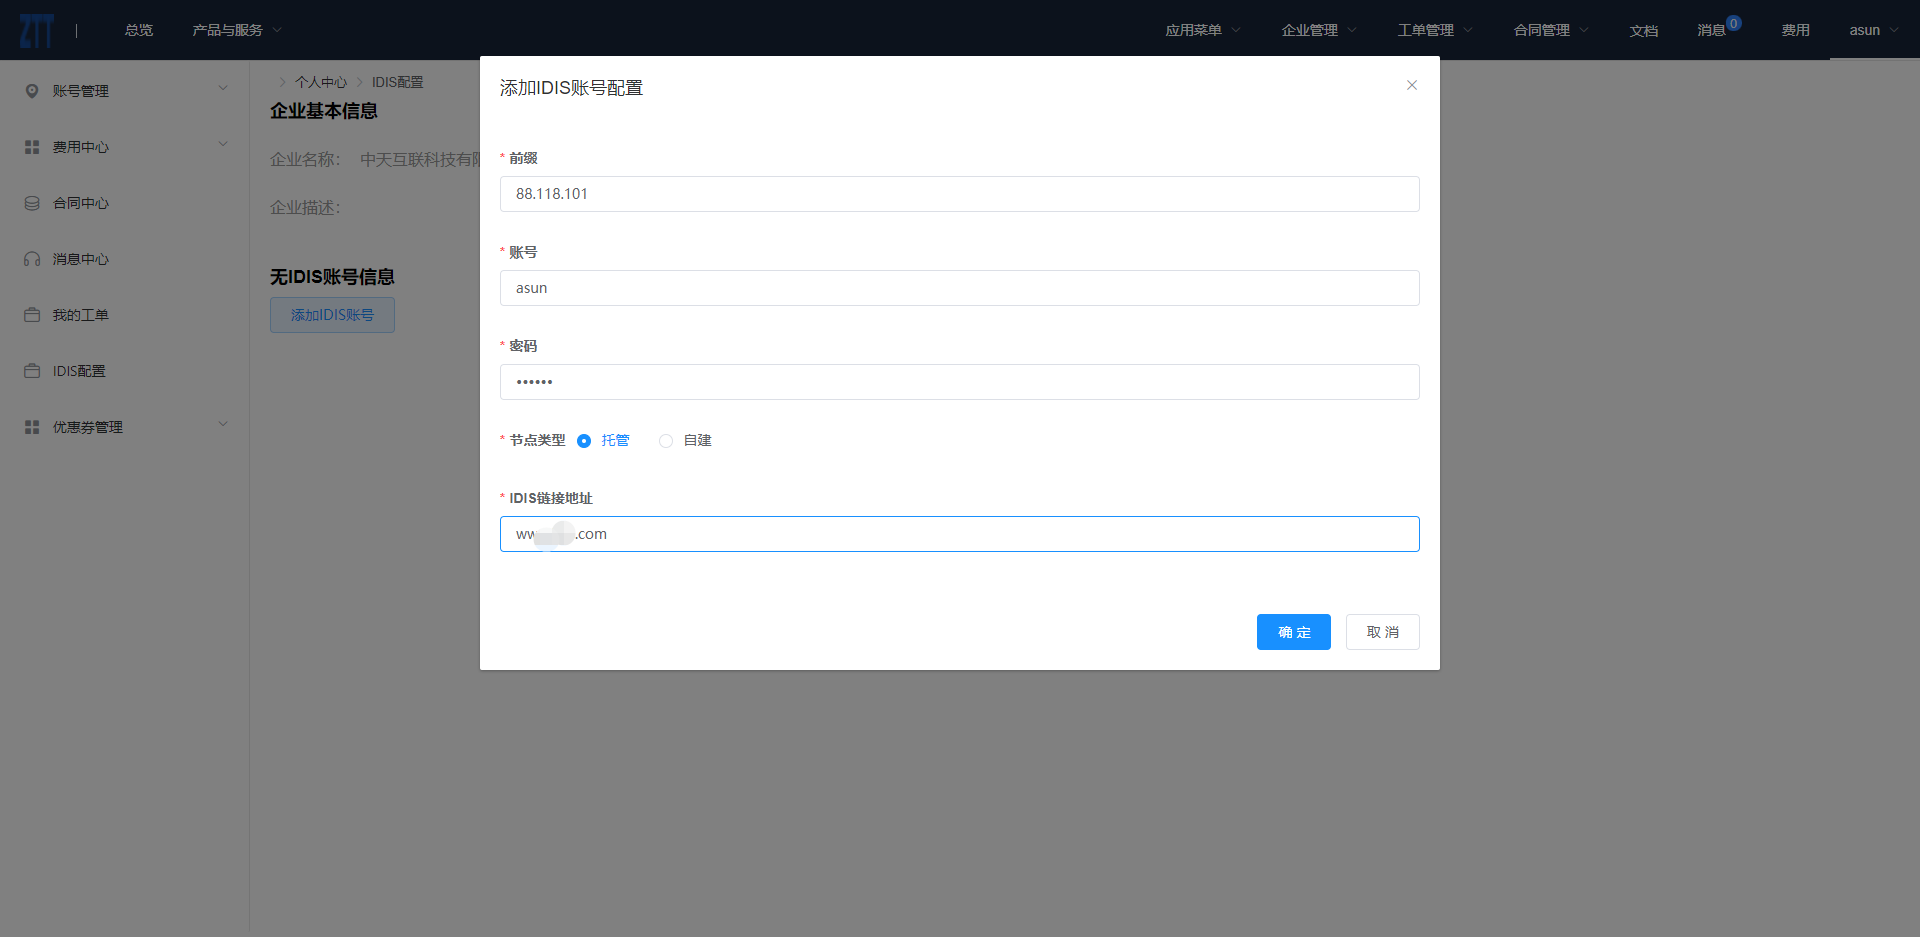This screenshot has width=1920, height=937.
Task: Select the 自建 node type radio
Action: tap(666, 441)
